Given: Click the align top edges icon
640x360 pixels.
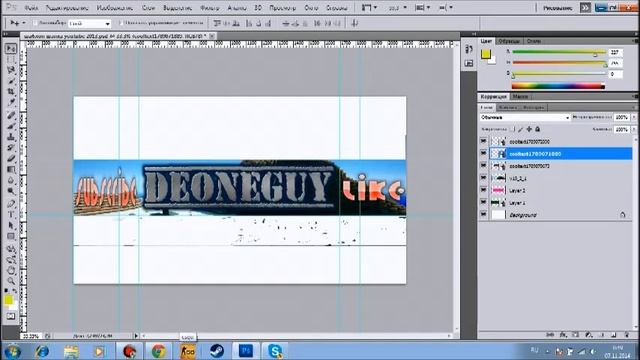Looking at the screenshot, I should 217,24.
